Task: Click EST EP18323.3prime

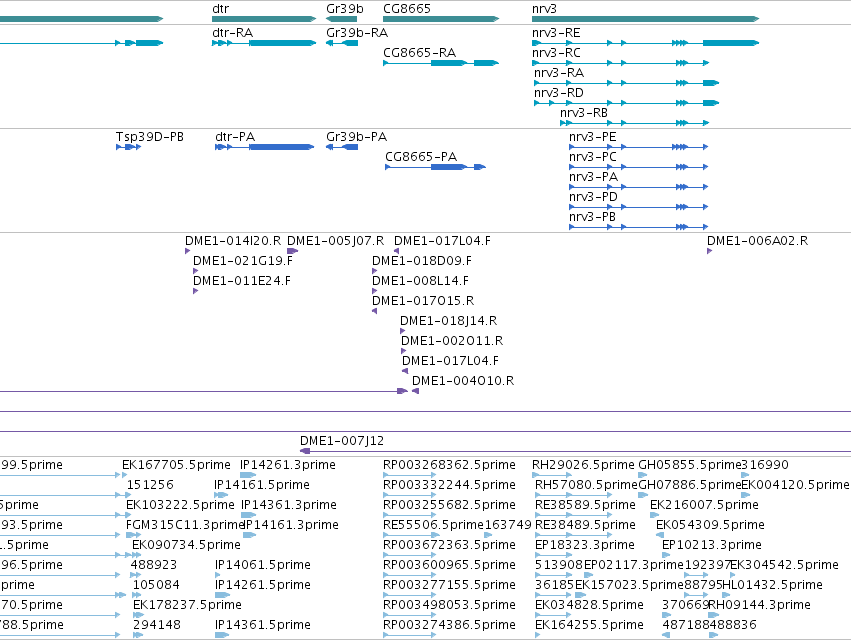Action: tap(585, 546)
